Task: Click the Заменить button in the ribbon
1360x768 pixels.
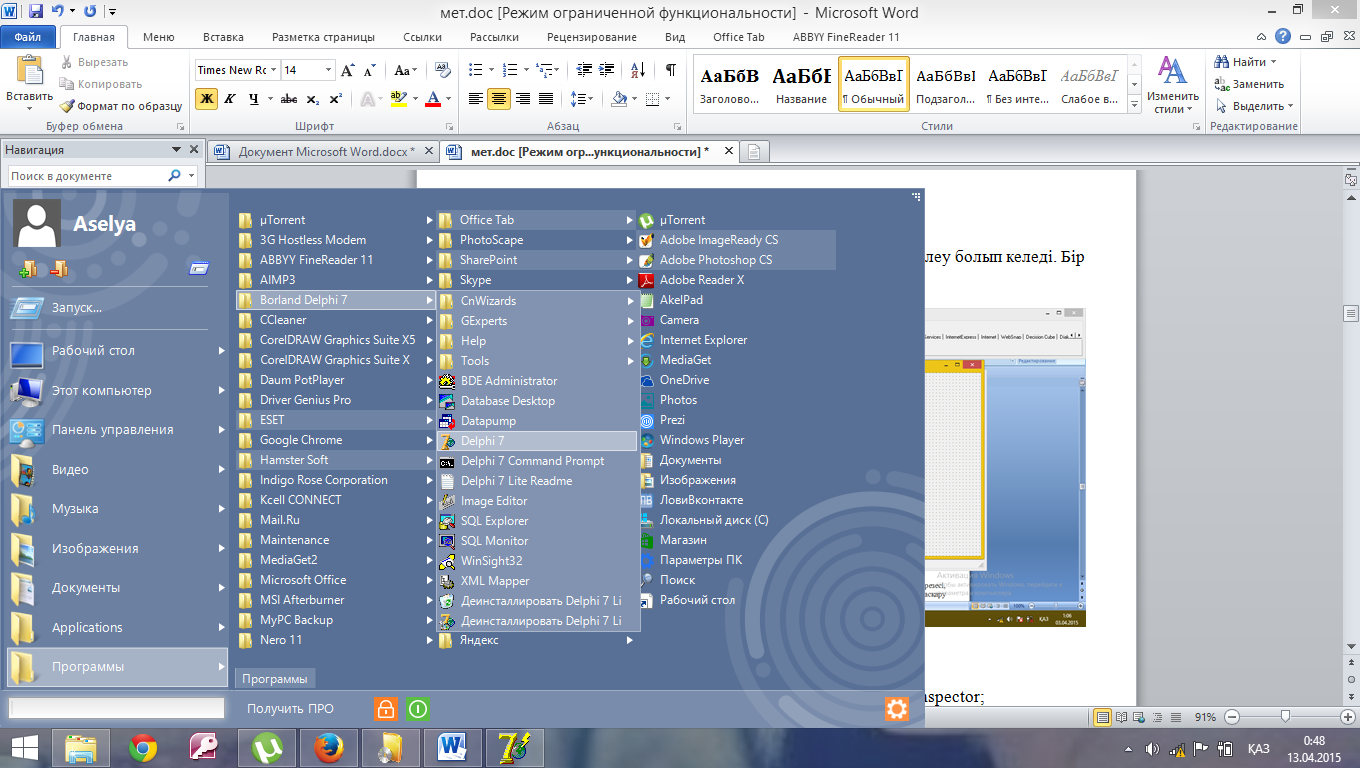Action: pyautogui.click(x=1249, y=84)
